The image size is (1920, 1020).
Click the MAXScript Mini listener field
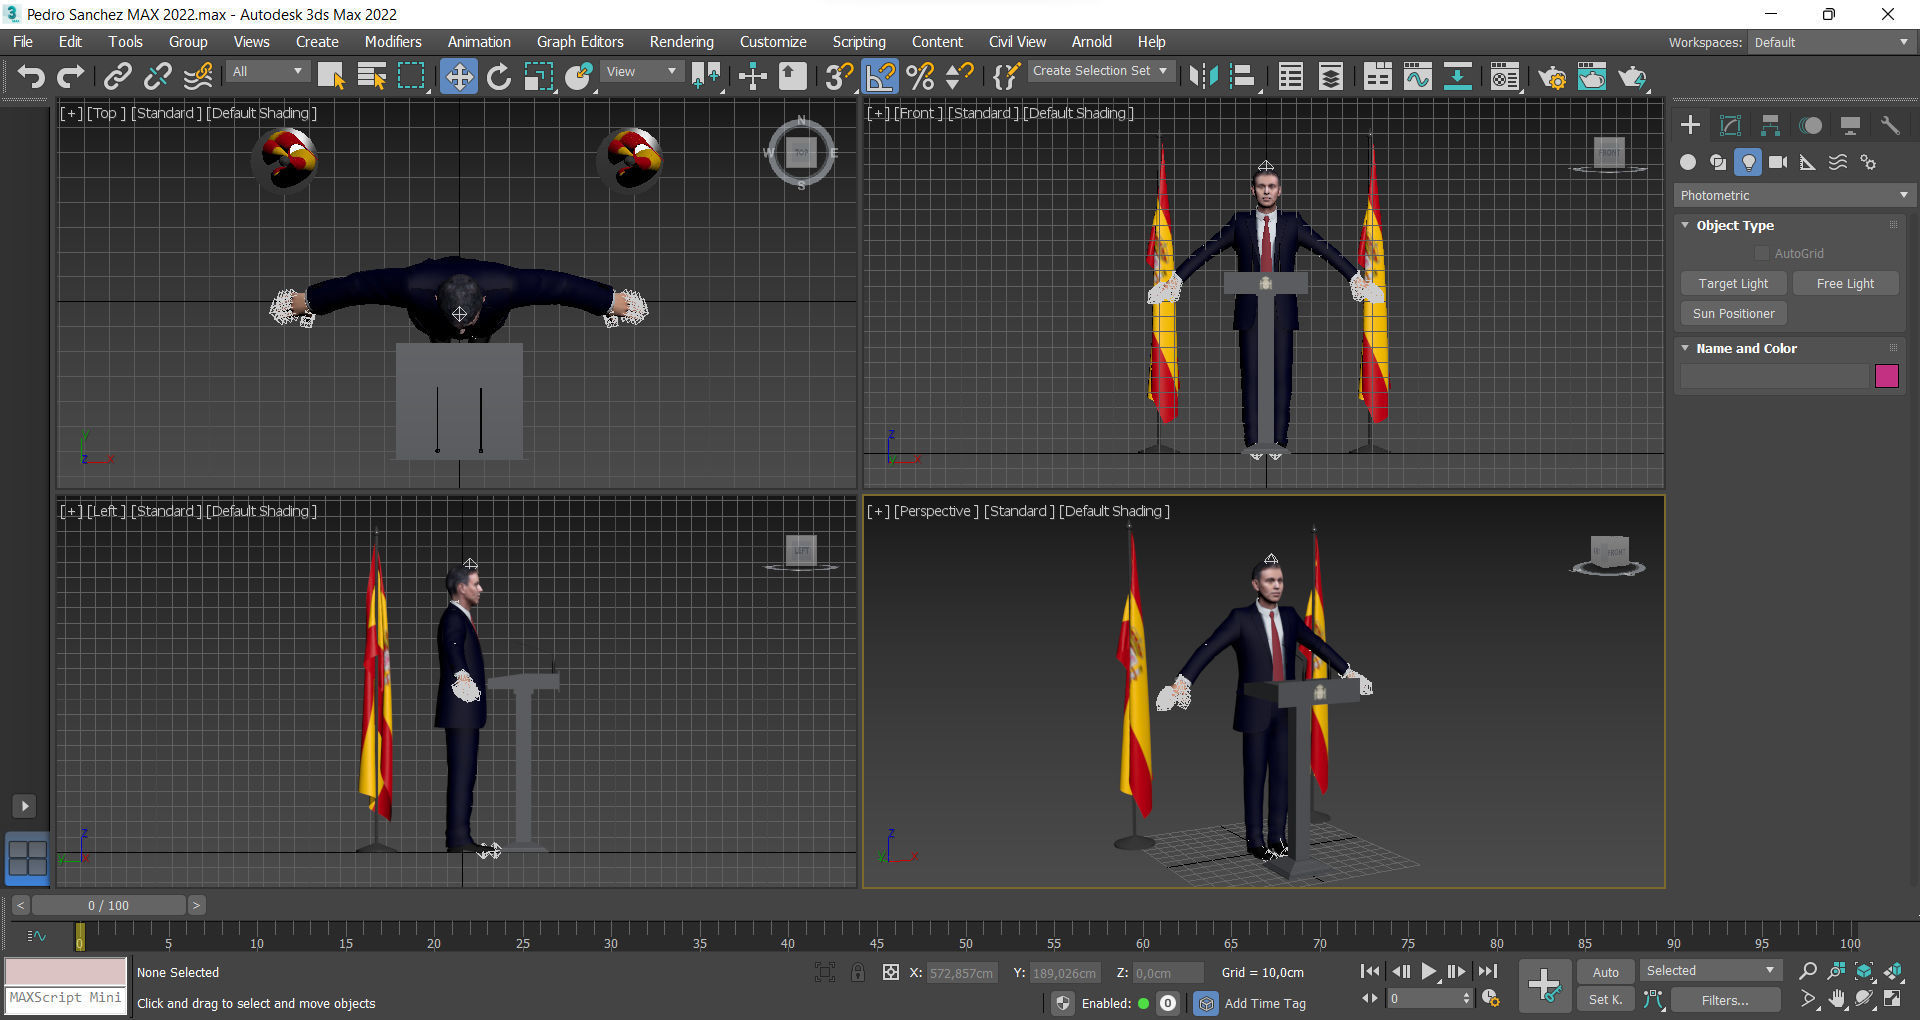66,998
